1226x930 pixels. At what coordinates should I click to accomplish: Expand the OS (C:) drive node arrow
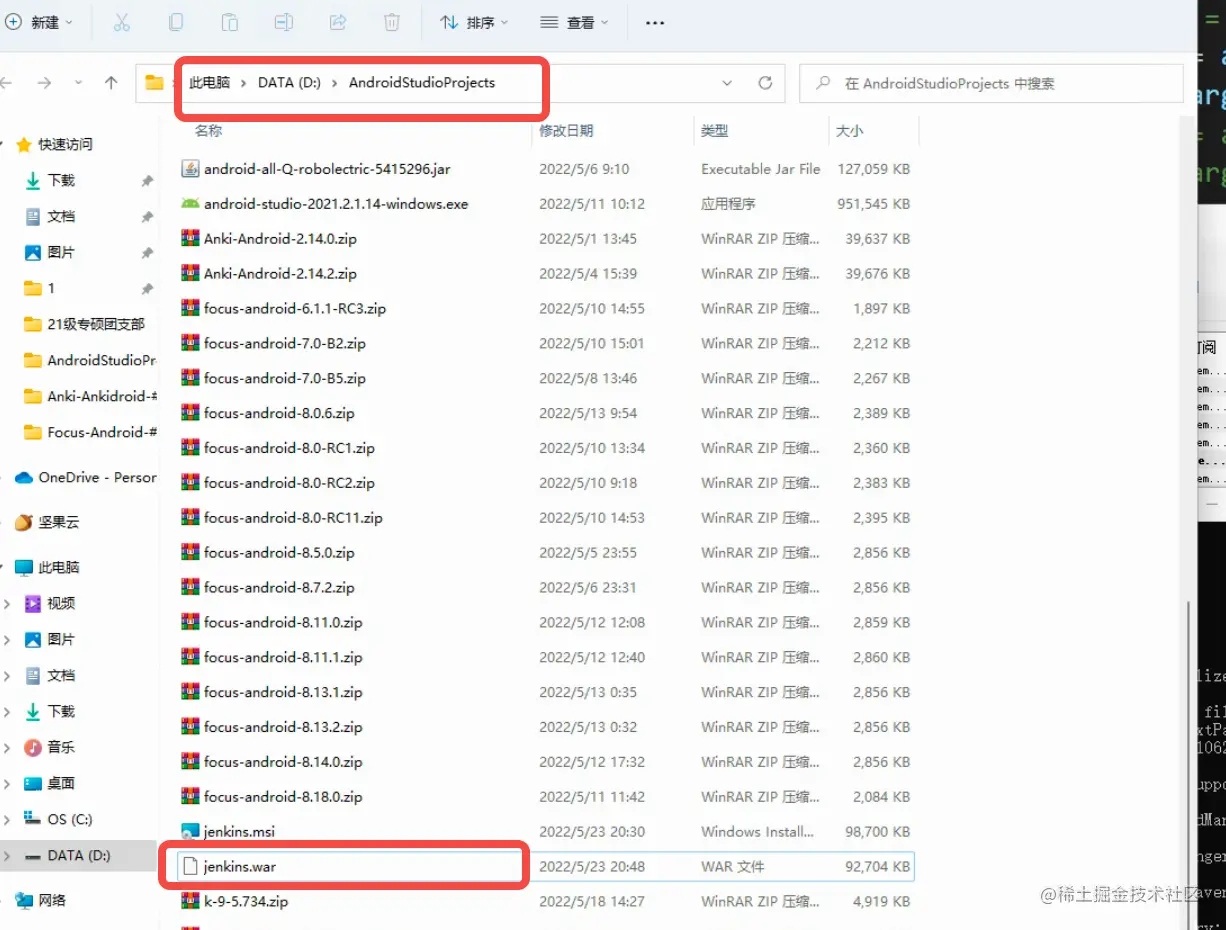[x=7, y=819]
